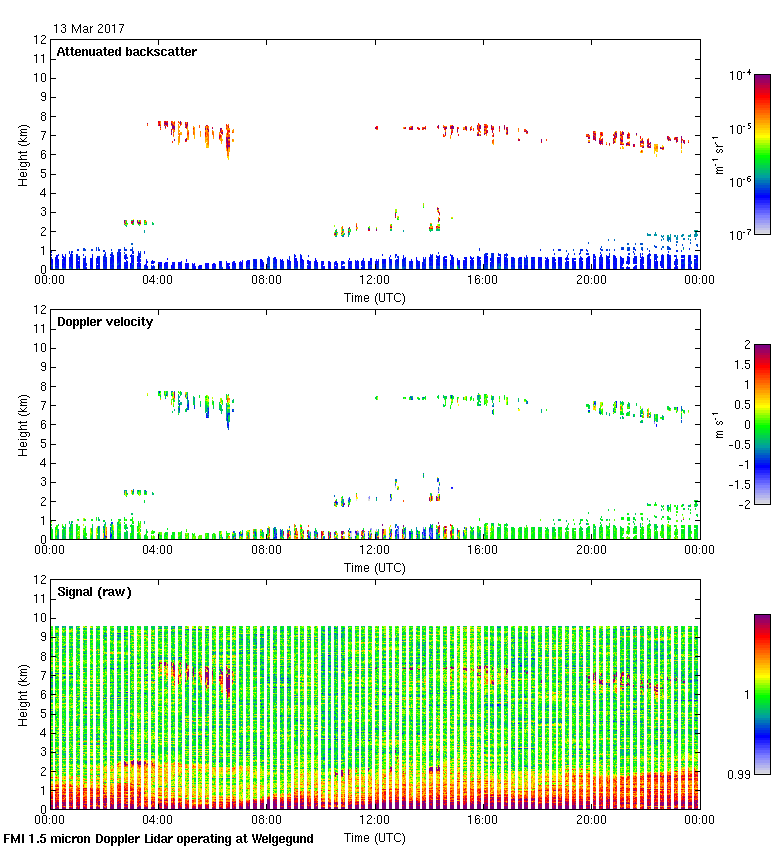Click the m⁻¹ sr⁻¹ unit label
The image size is (780, 850).
coord(718,154)
